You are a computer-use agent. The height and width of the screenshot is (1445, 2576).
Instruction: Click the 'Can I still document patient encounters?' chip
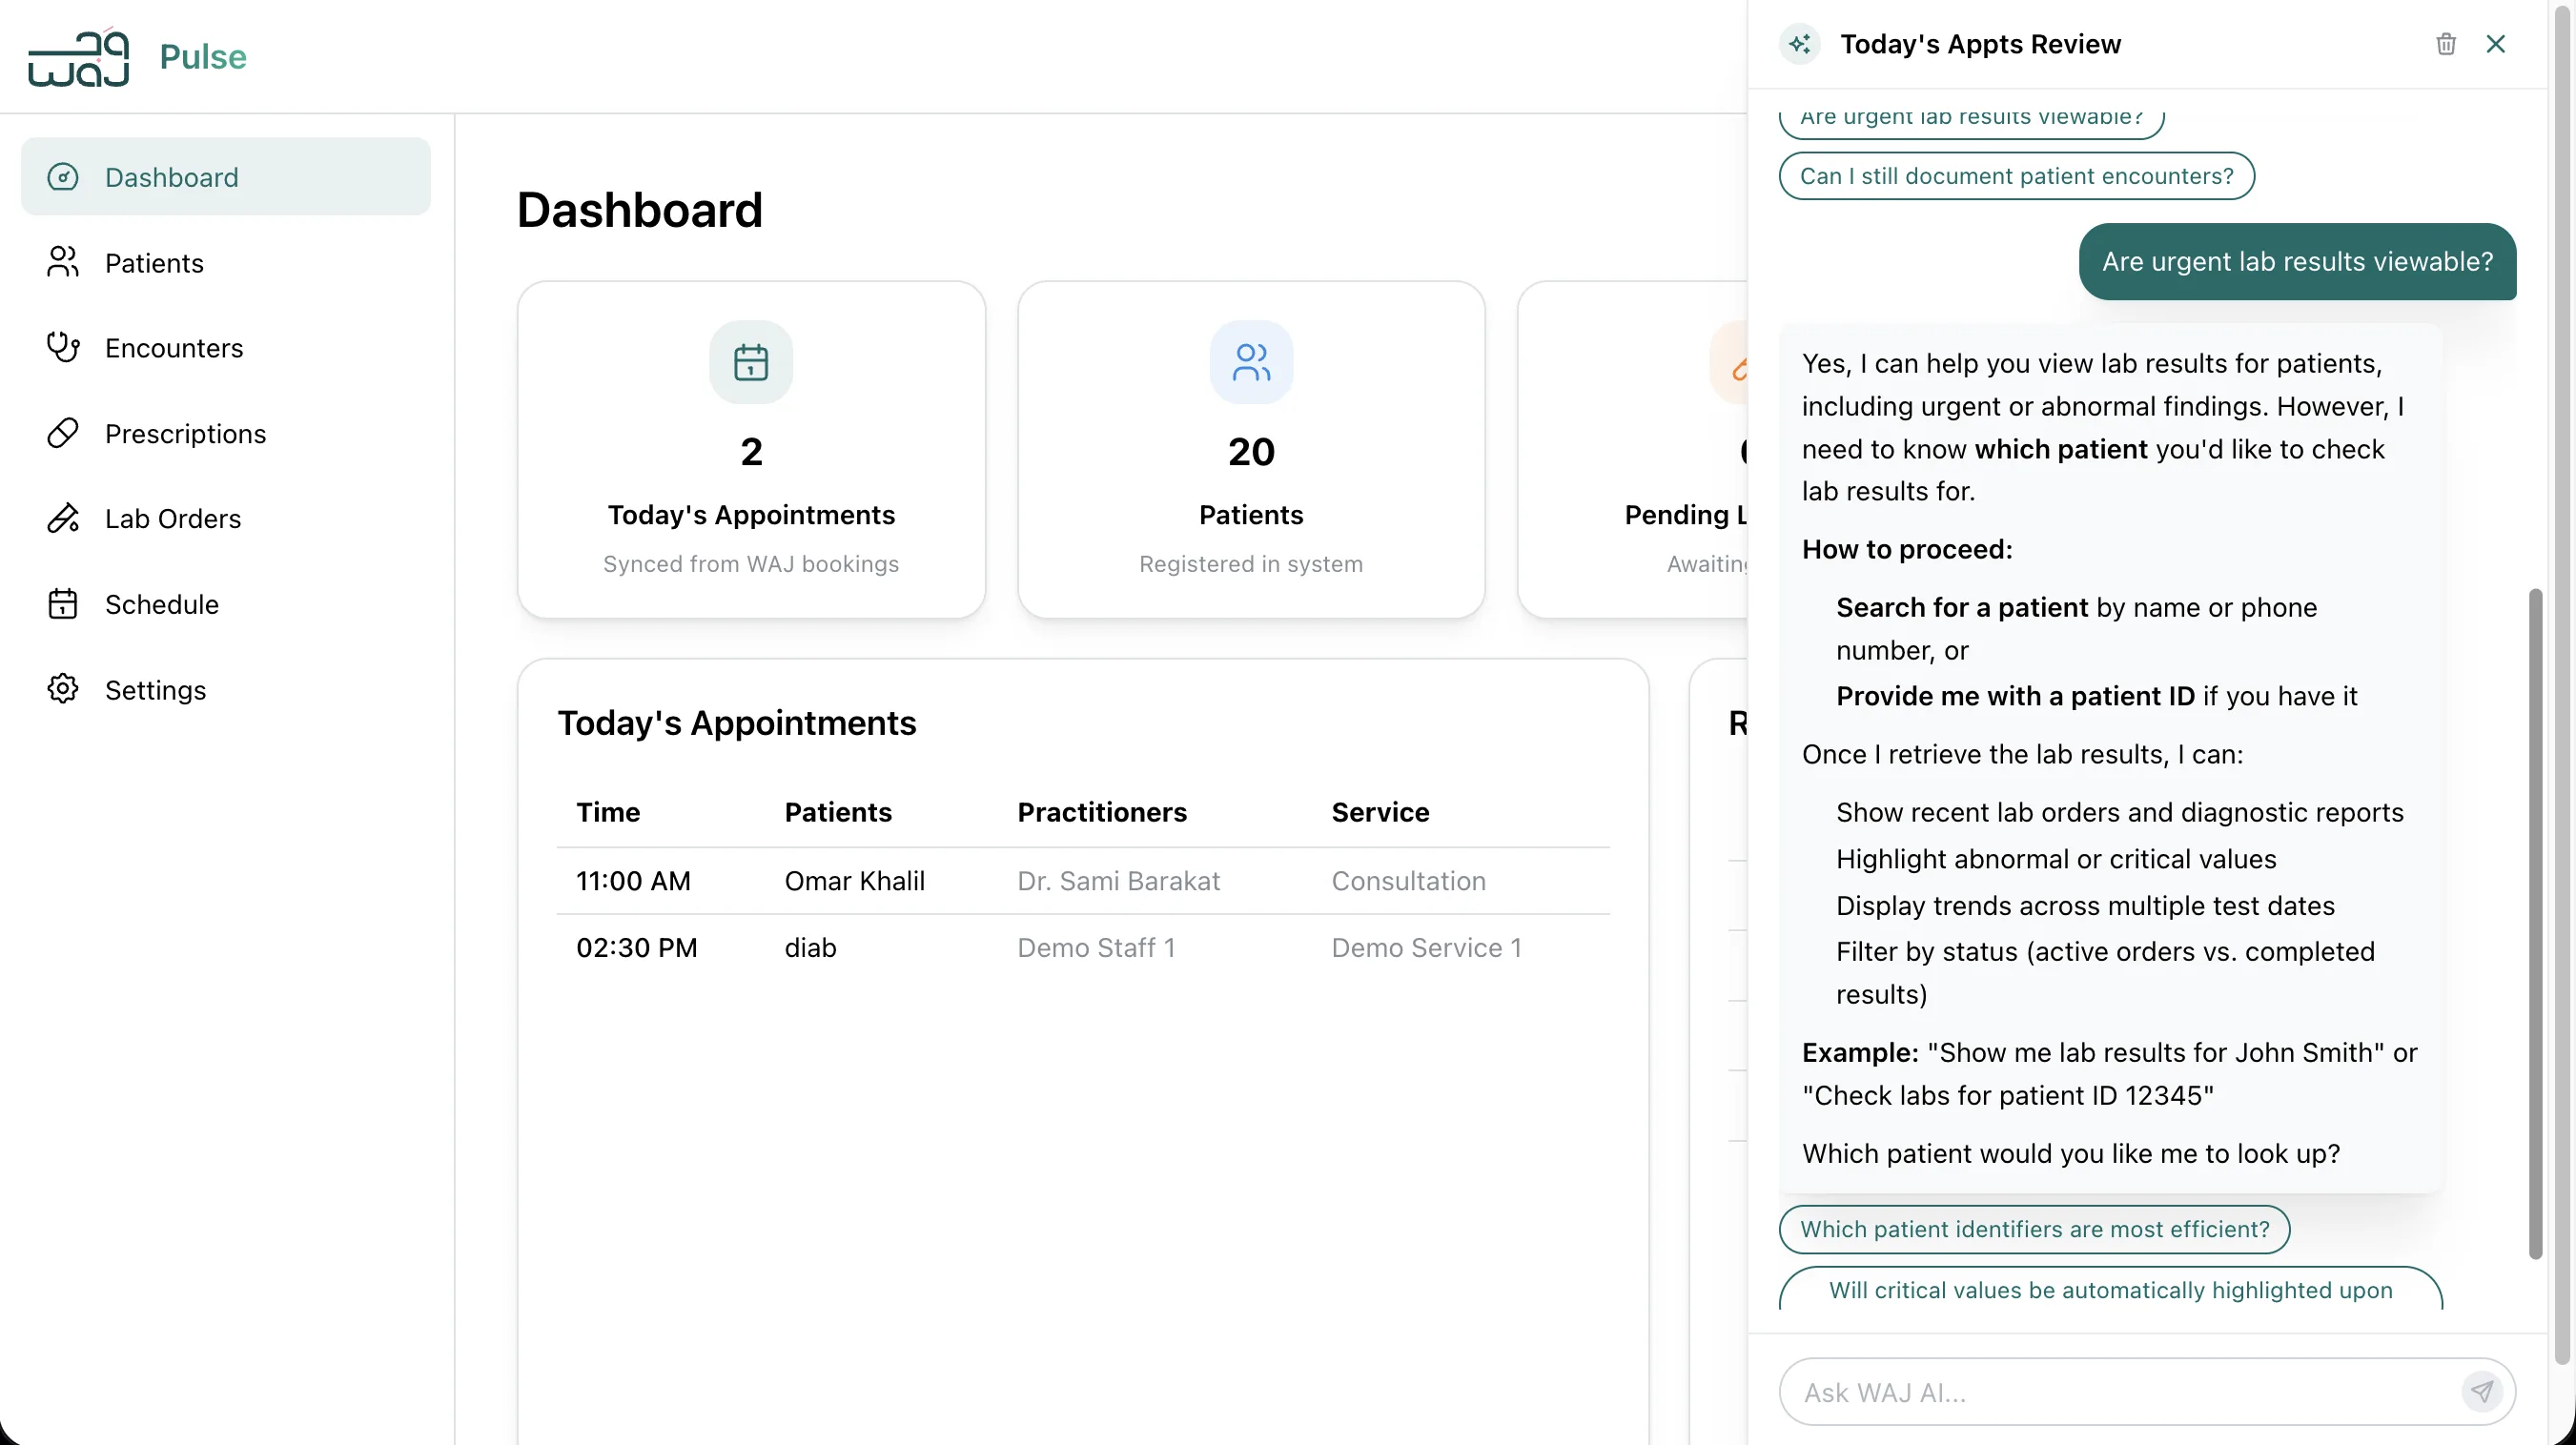(x=2016, y=175)
